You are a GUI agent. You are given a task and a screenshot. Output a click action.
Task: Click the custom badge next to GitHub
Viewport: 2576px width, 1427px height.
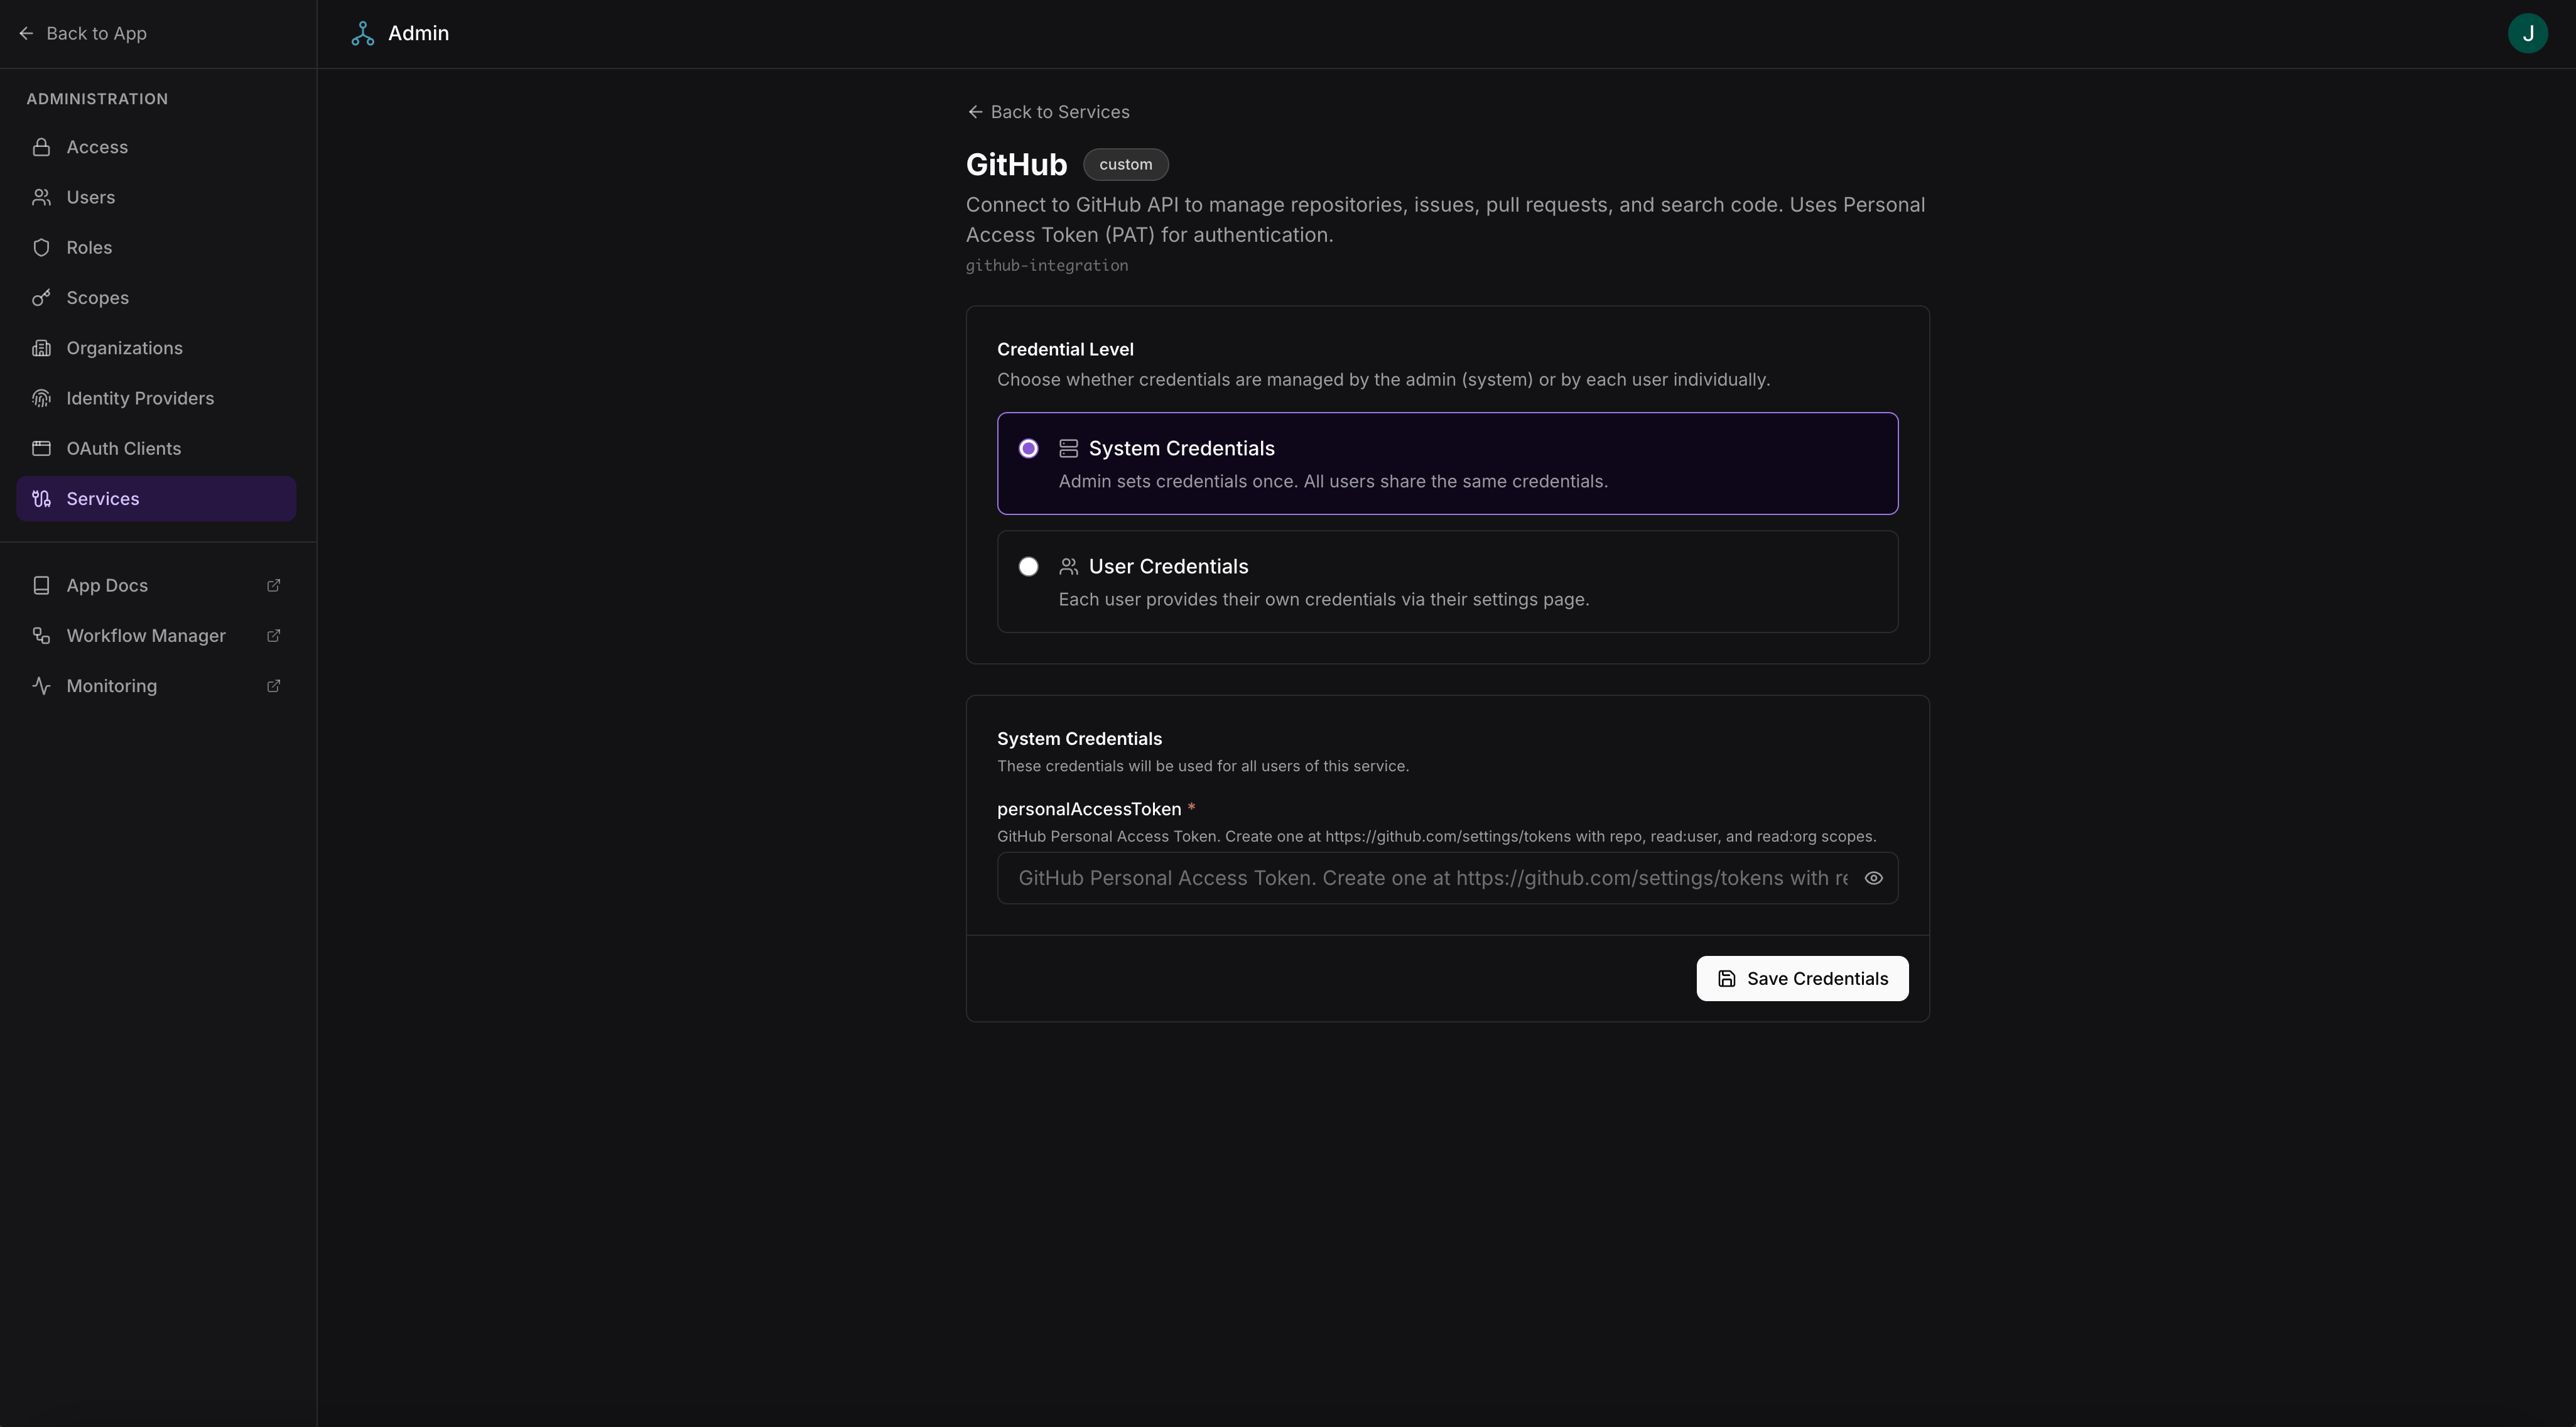tap(1125, 164)
